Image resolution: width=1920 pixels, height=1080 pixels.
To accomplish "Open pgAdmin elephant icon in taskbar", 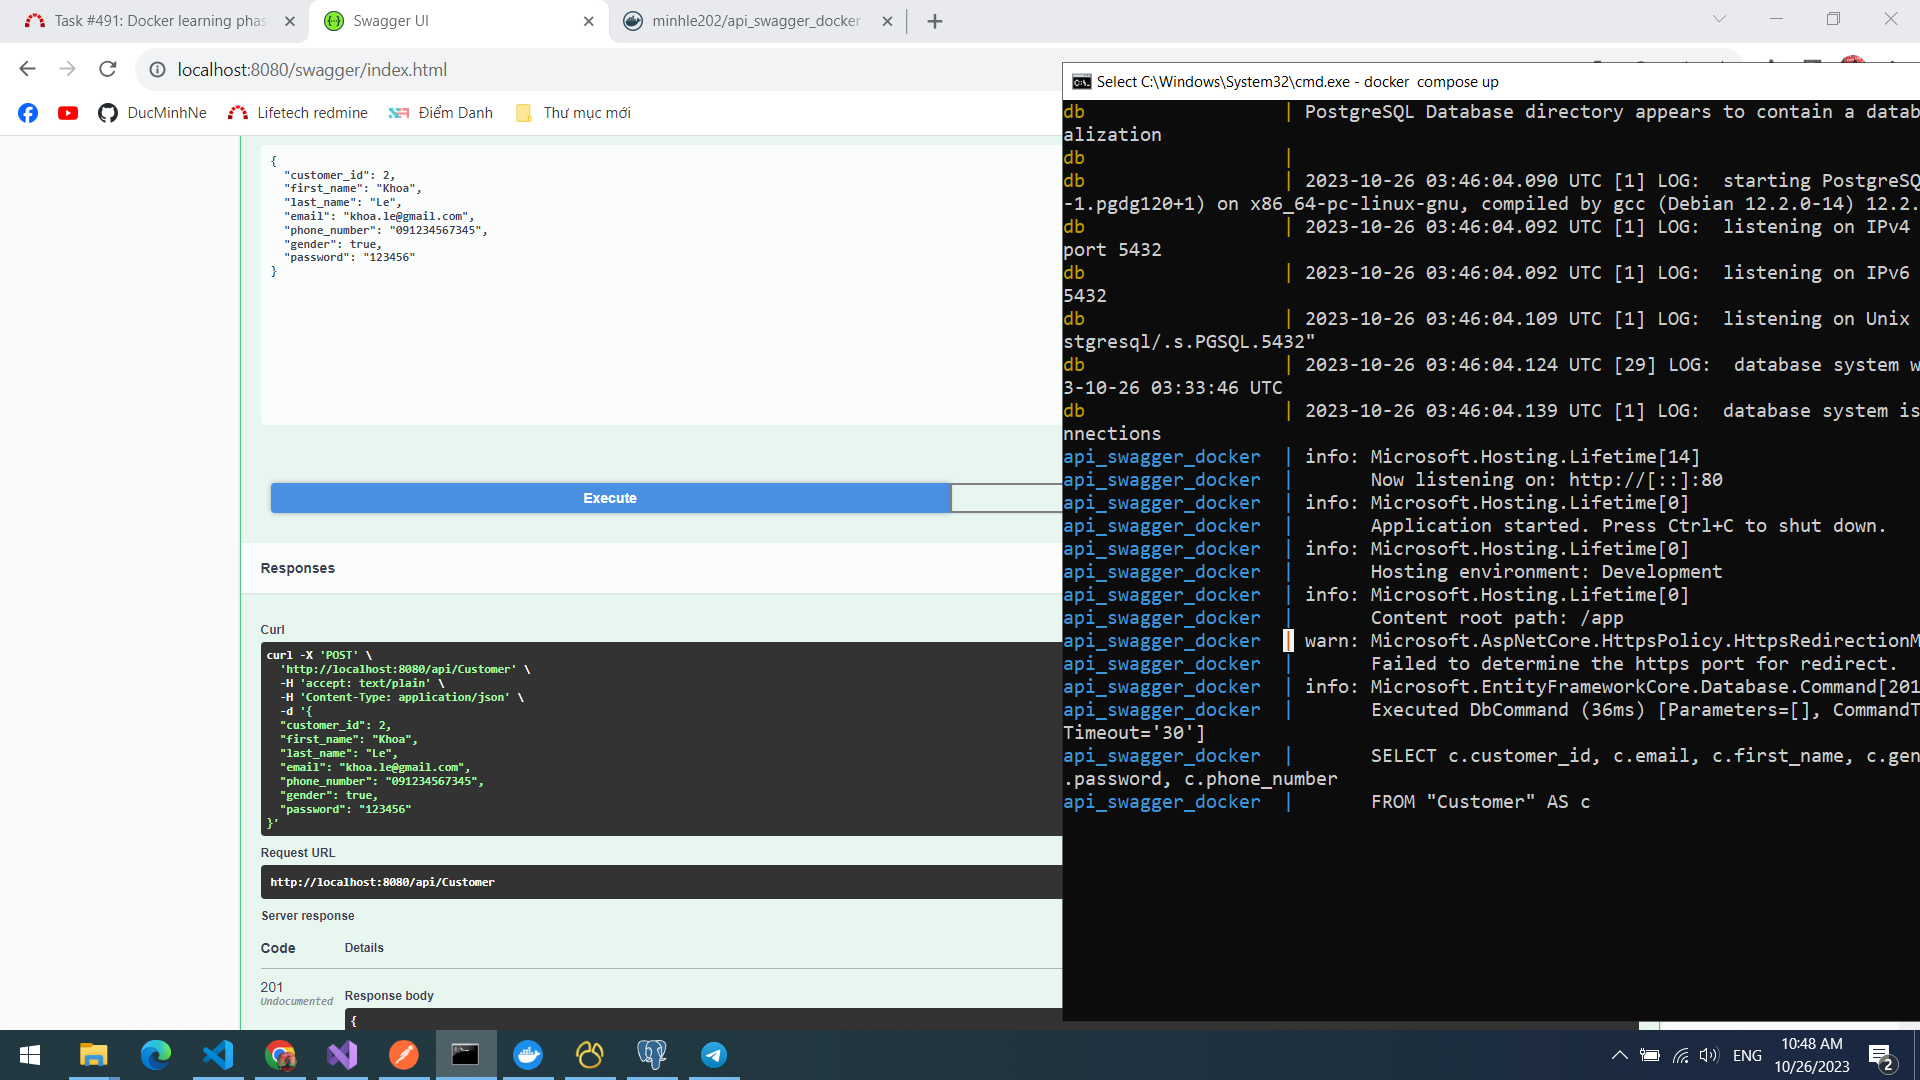I will pyautogui.click(x=652, y=1055).
